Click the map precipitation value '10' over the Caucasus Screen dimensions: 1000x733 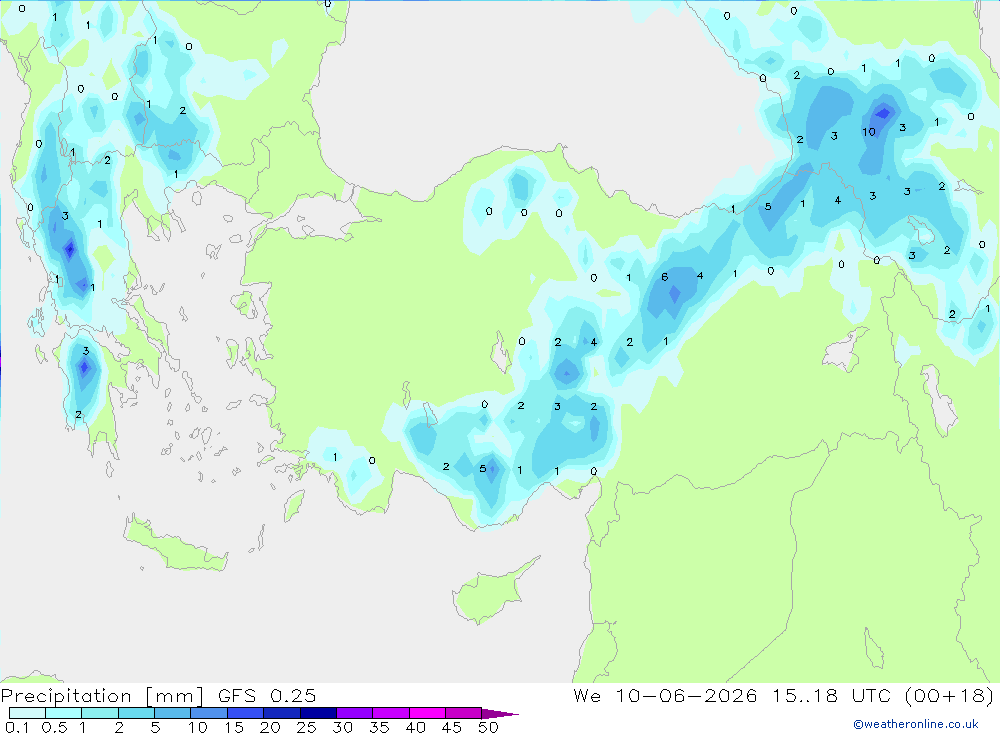coord(869,132)
